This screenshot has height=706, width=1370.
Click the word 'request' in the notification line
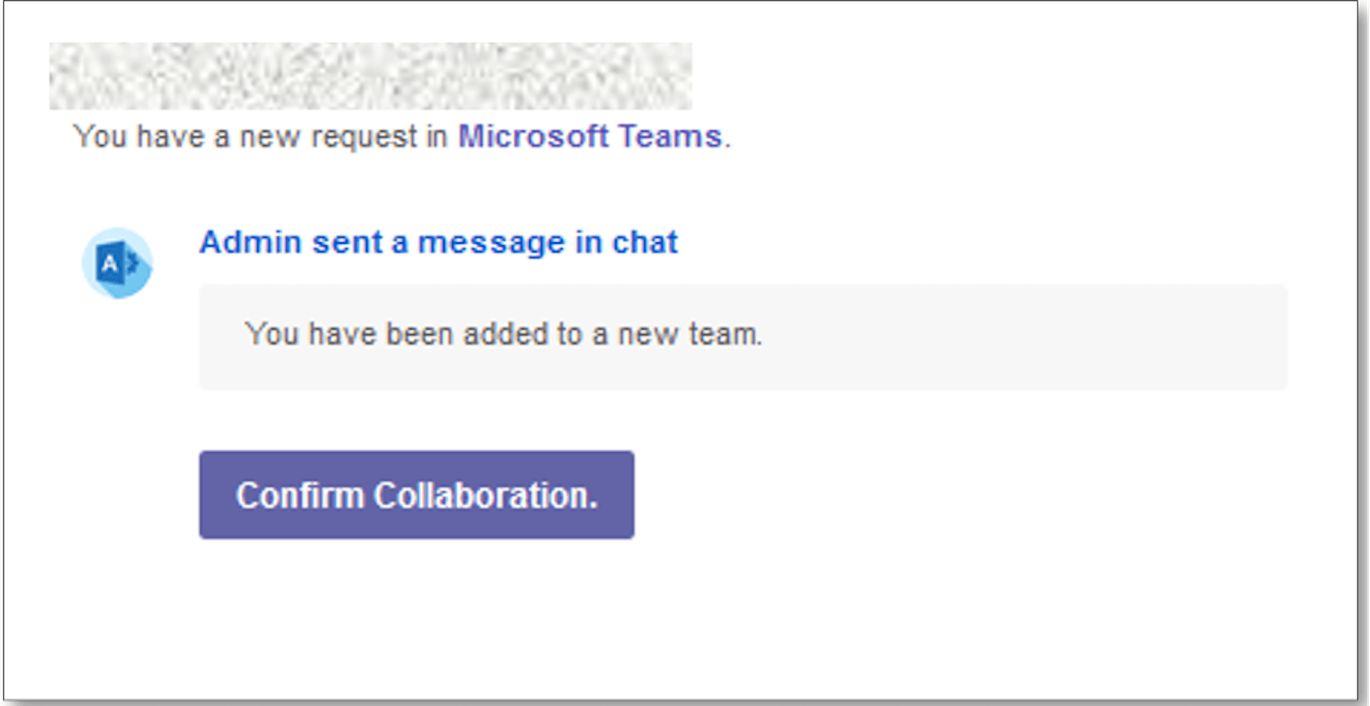pos(365,137)
